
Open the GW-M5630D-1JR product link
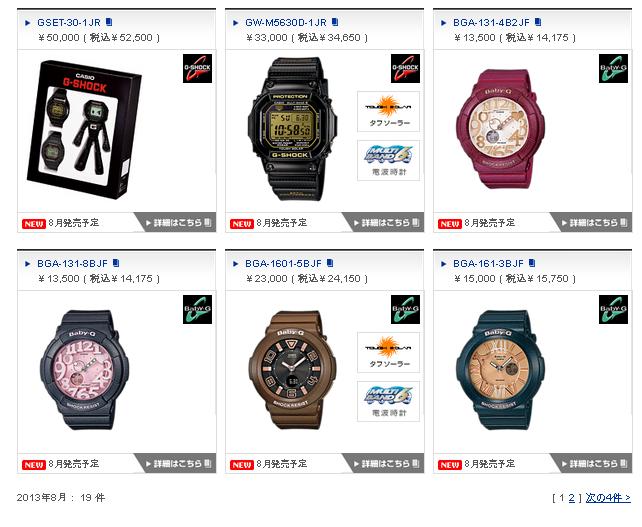286,23
